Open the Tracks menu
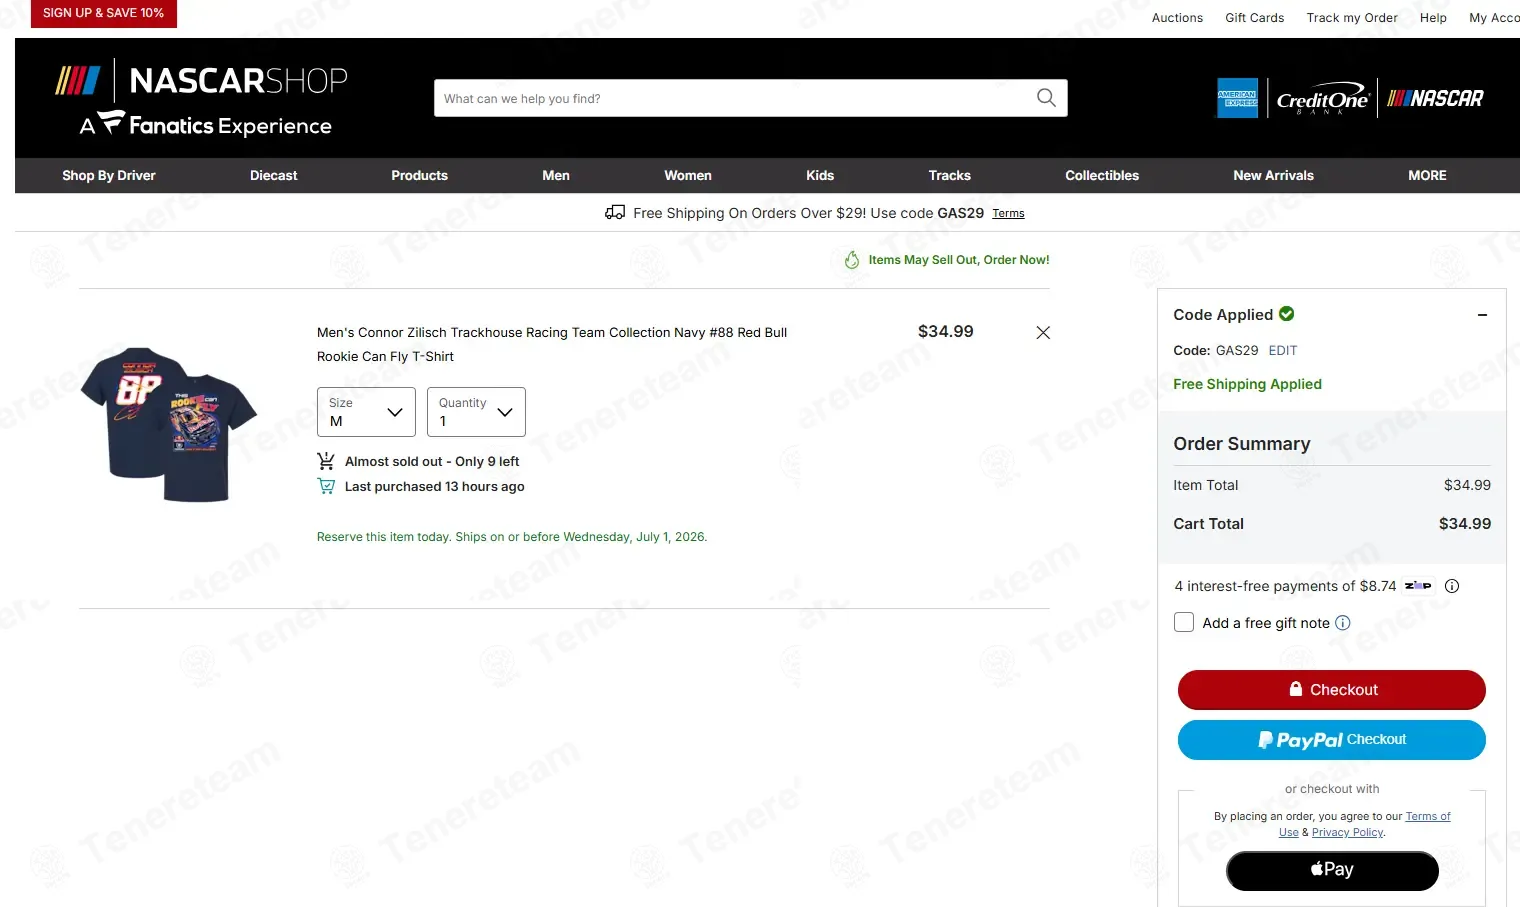 point(950,175)
